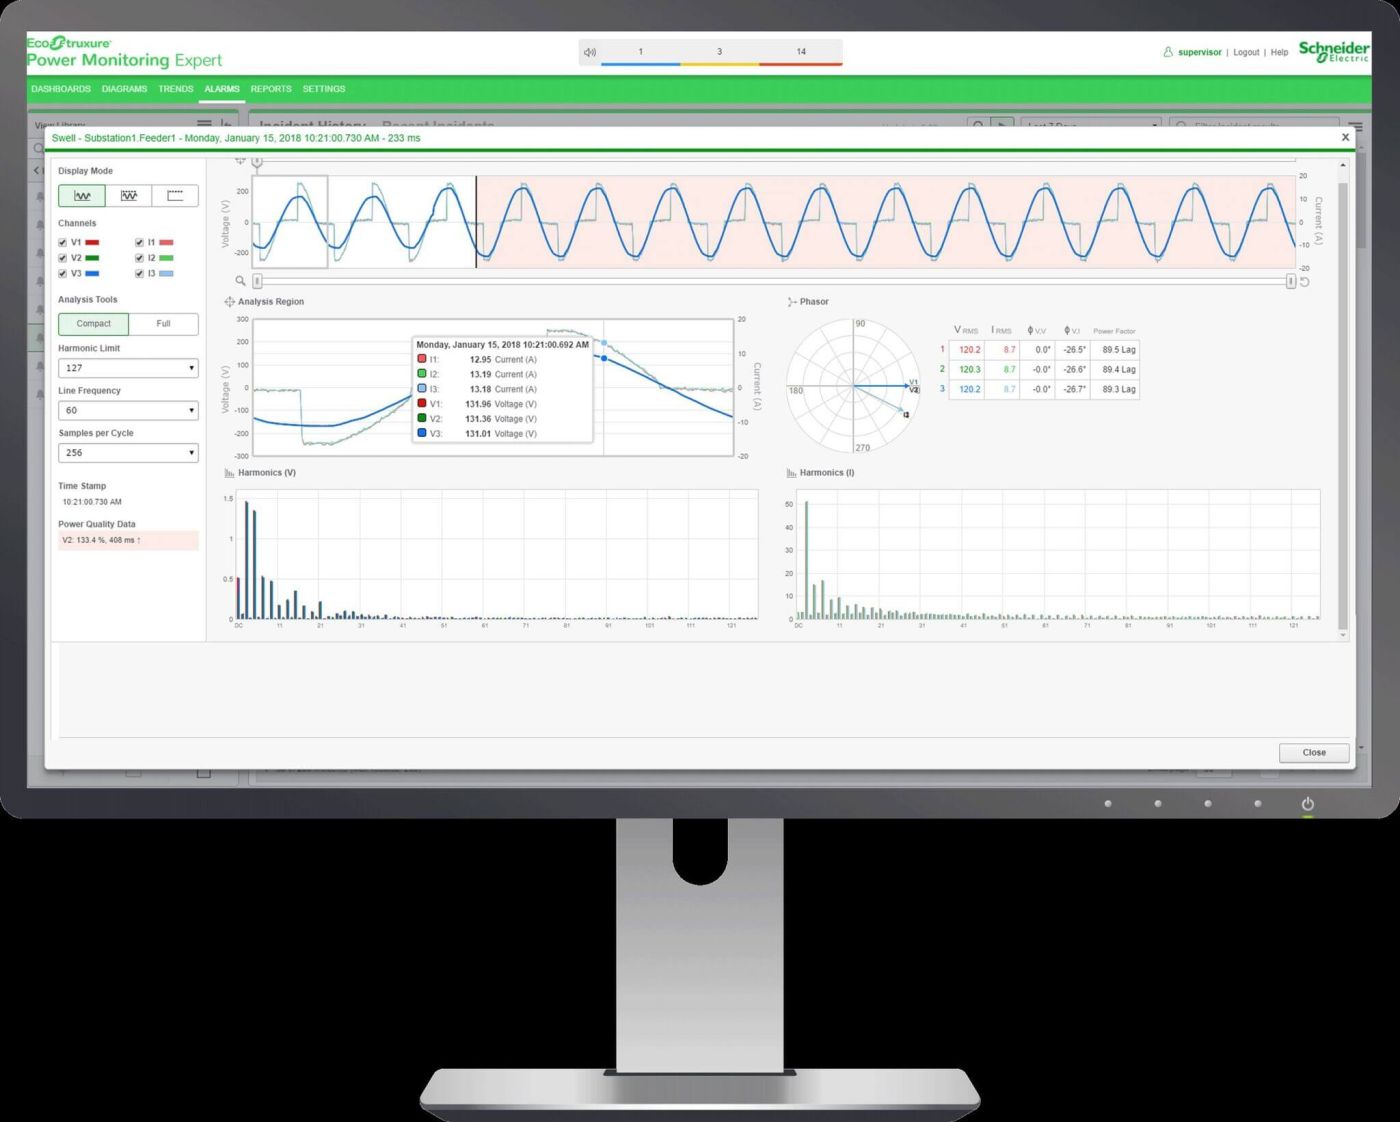This screenshot has height=1122, width=1400.
Task: Uncheck the V1 channel checkbox
Action: [x=62, y=242]
